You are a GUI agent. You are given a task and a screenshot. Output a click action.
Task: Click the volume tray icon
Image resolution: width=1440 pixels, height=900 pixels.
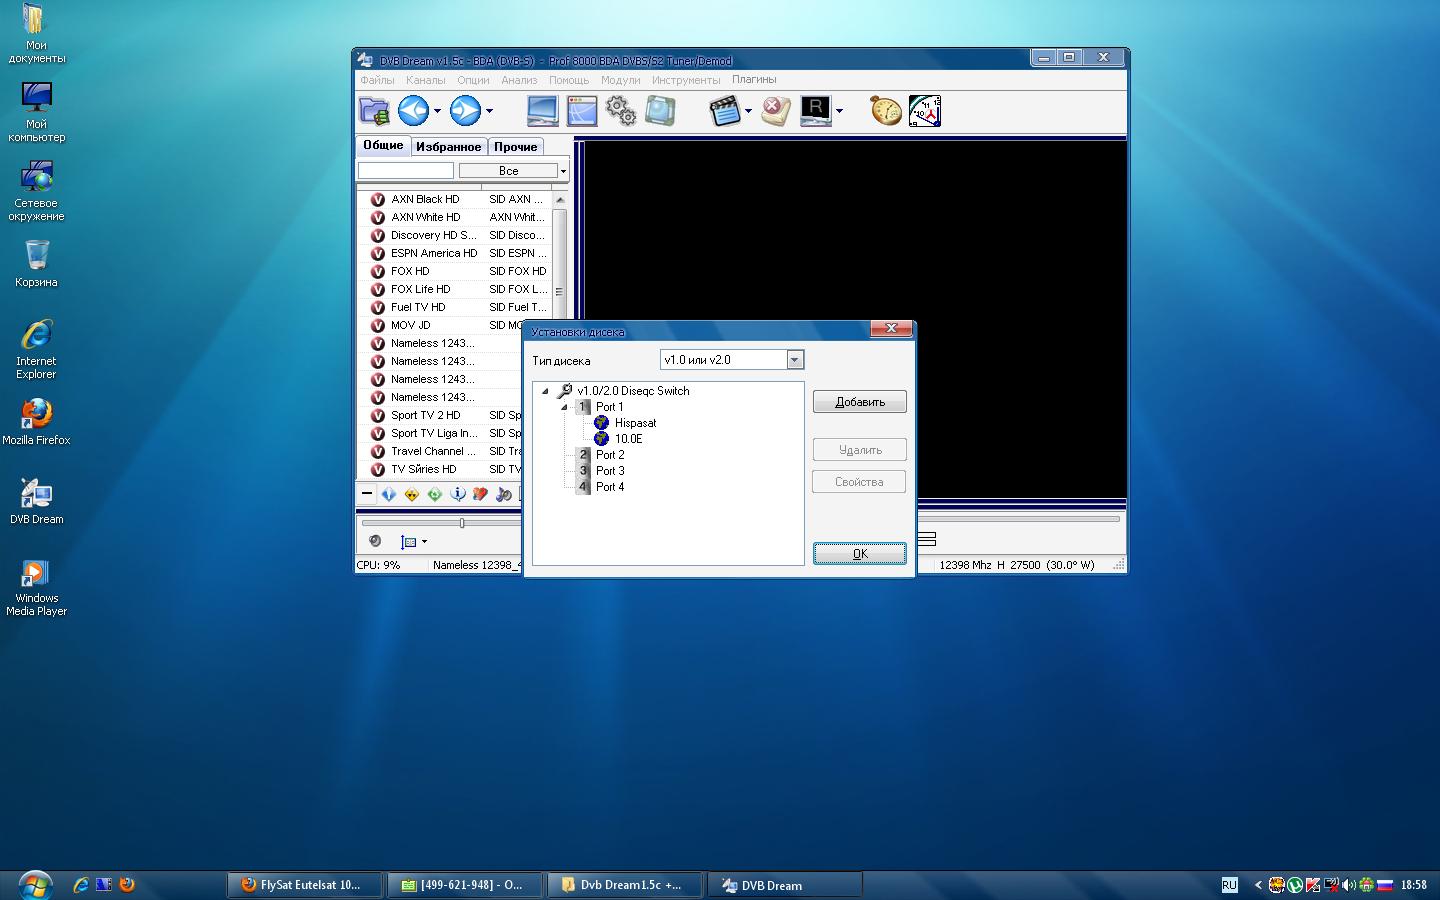point(1349,885)
